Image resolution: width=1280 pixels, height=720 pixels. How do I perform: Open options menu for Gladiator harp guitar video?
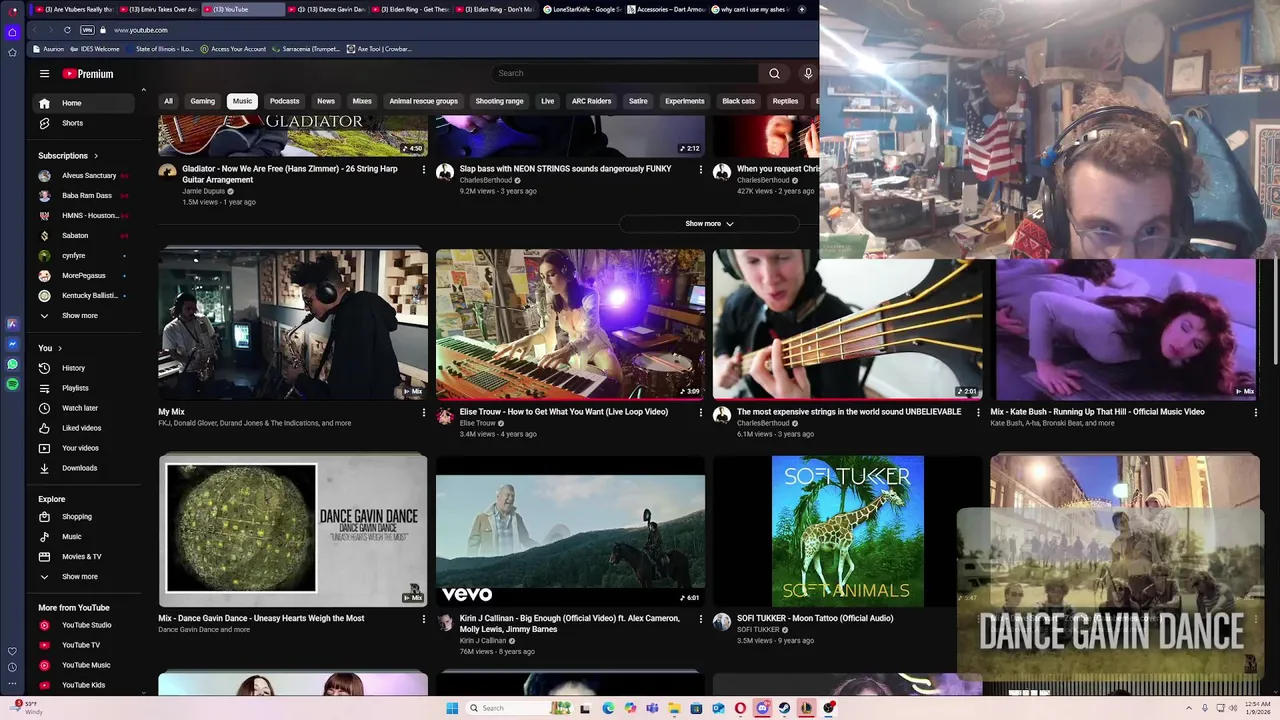pyautogui.click(x=424, y=170)
